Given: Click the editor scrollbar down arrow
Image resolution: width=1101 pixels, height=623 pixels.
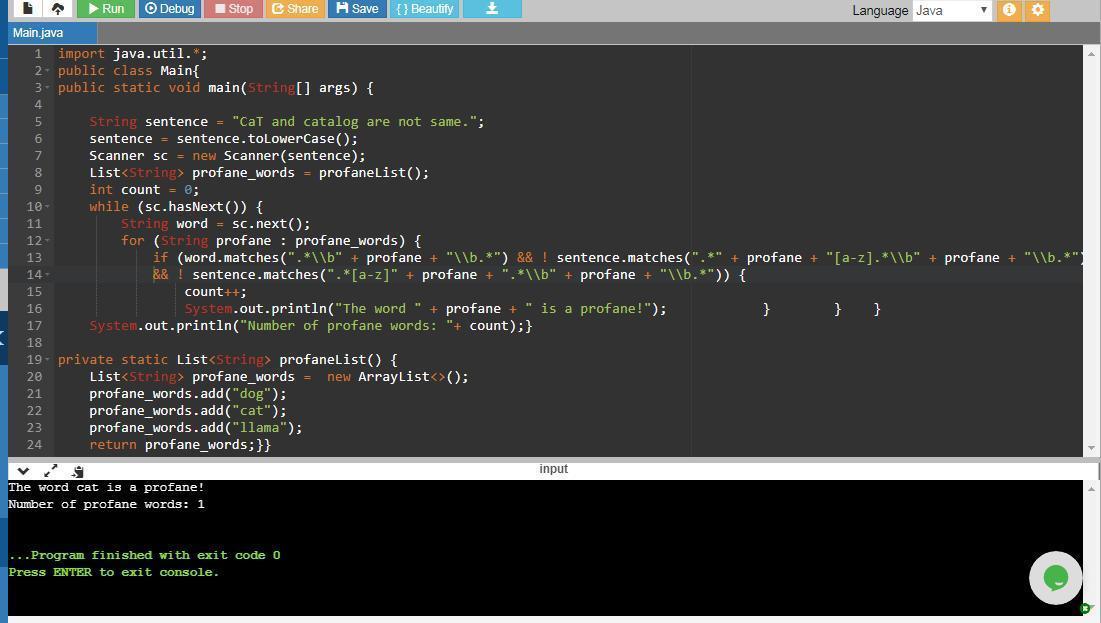Looking at the screenshot, I should point(1091,448).
